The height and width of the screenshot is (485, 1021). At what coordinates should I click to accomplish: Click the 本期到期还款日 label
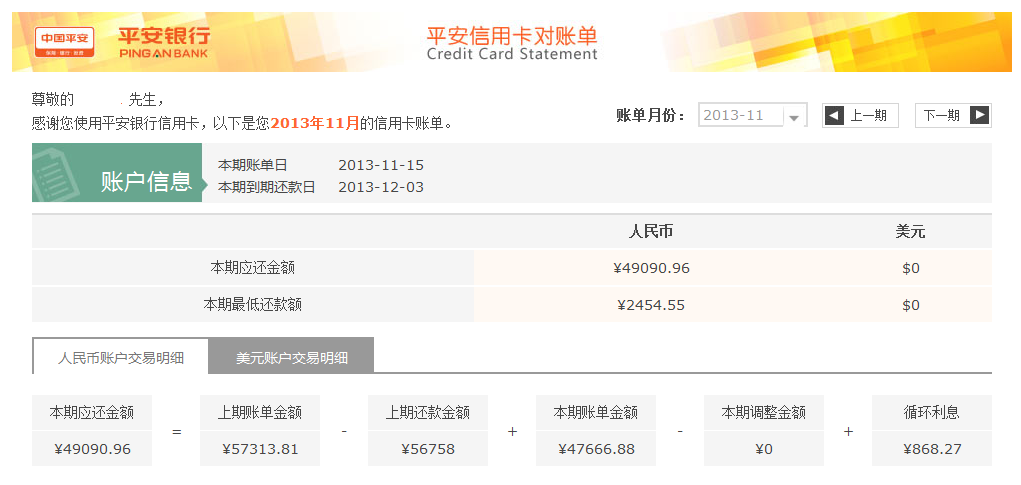point(266,187)
